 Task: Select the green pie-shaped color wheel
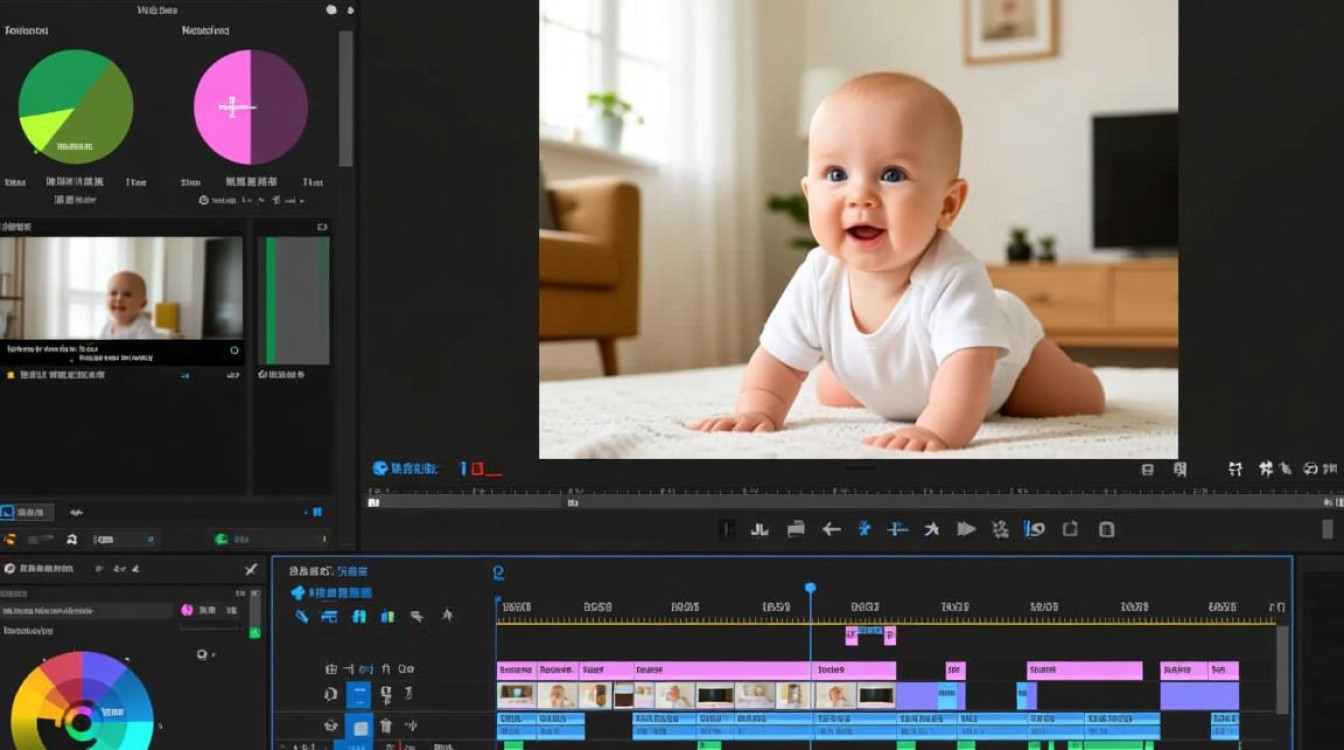tap(76, 107)
